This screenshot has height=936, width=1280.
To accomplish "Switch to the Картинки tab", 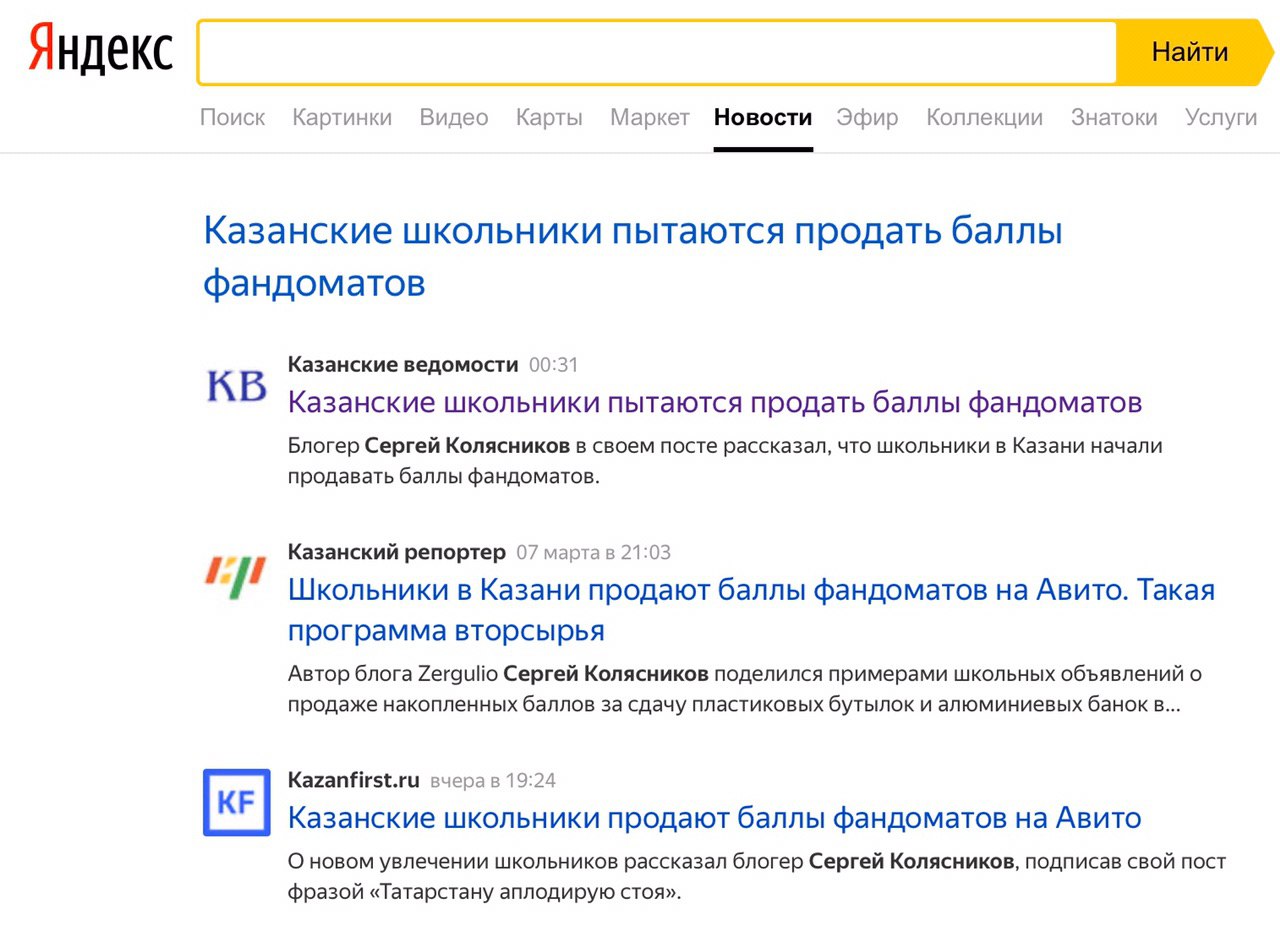I will pos(342,118).
